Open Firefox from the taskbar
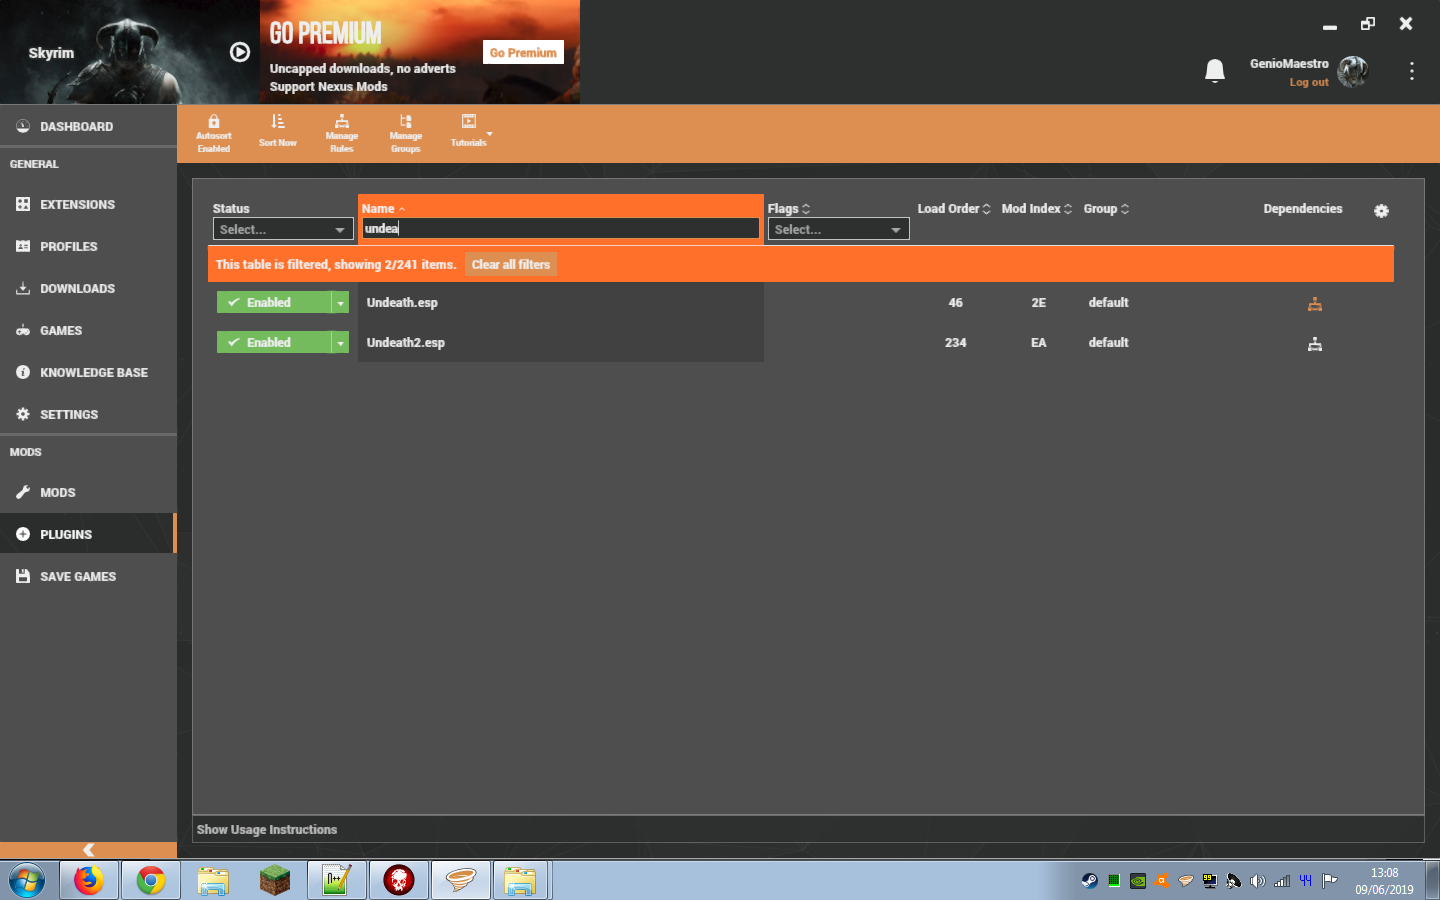This screenshot has width=1440, height=900. (x=89, y=881)
